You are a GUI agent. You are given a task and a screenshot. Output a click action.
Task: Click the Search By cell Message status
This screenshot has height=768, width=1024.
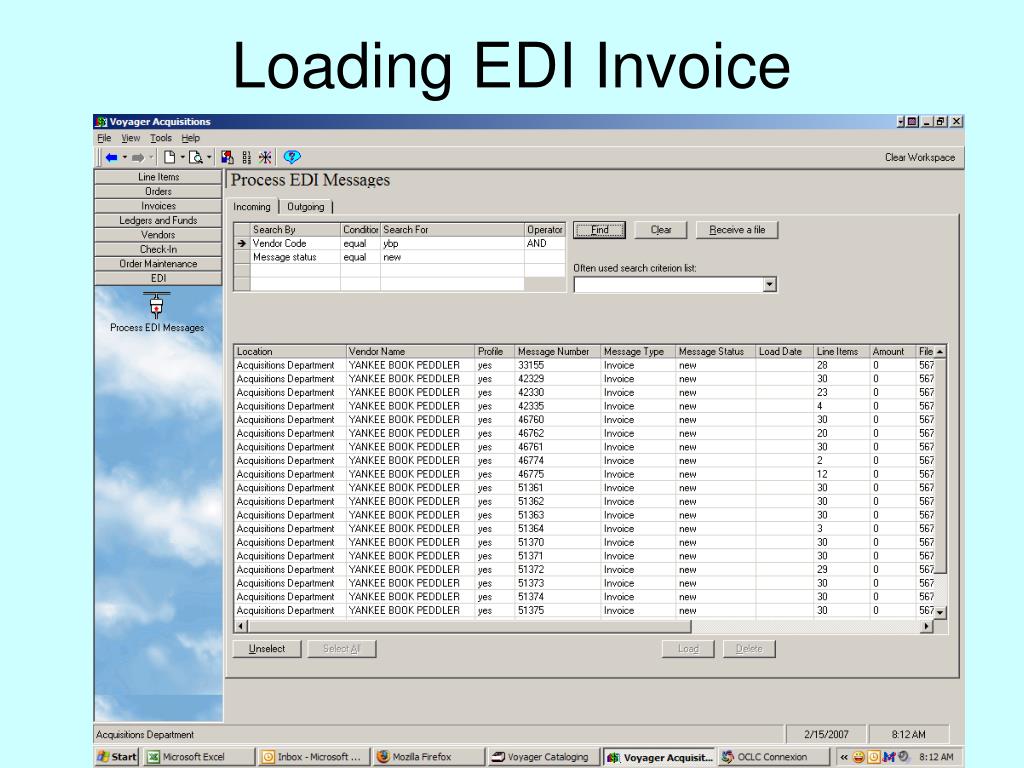click(x=295, y=257)
